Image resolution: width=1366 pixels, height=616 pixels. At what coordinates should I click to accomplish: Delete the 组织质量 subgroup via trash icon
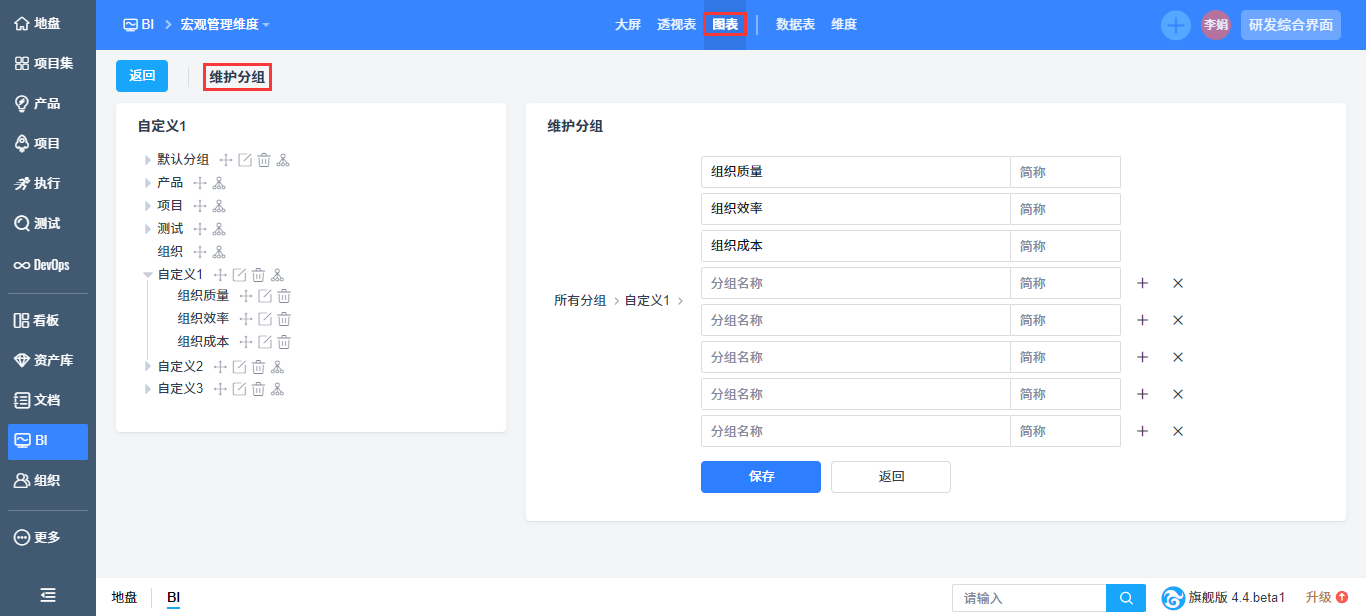(284, 296)
